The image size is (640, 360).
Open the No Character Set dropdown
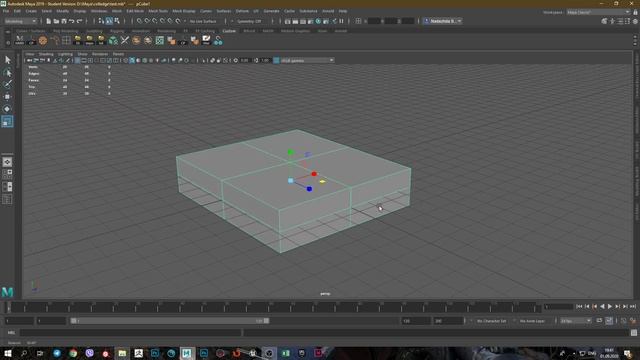click(493, 321)
